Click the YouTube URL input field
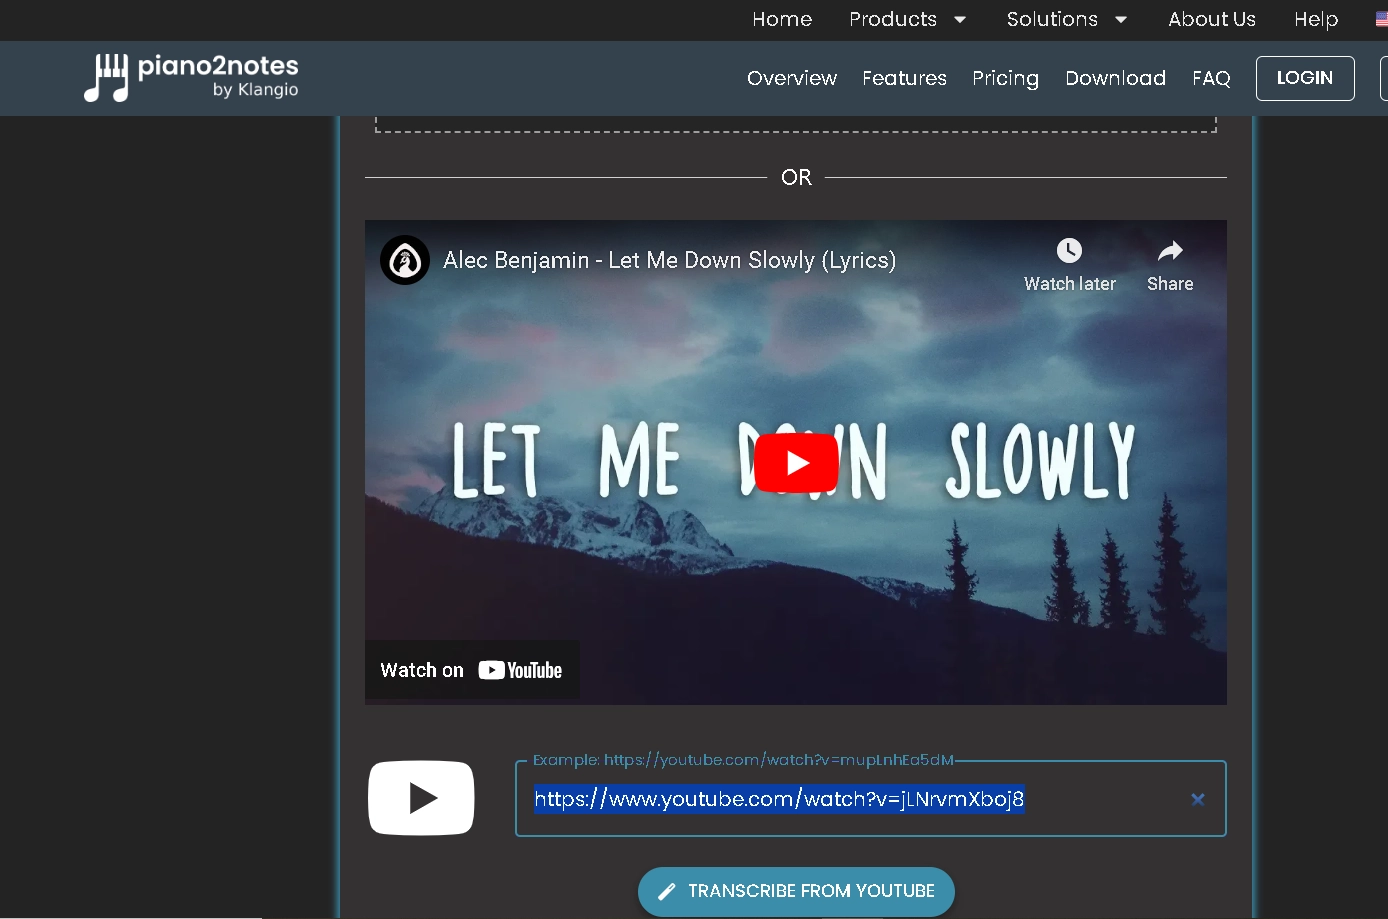This screenshot has width=1388, height=919. pyautogui.click(x=870, y=799)
